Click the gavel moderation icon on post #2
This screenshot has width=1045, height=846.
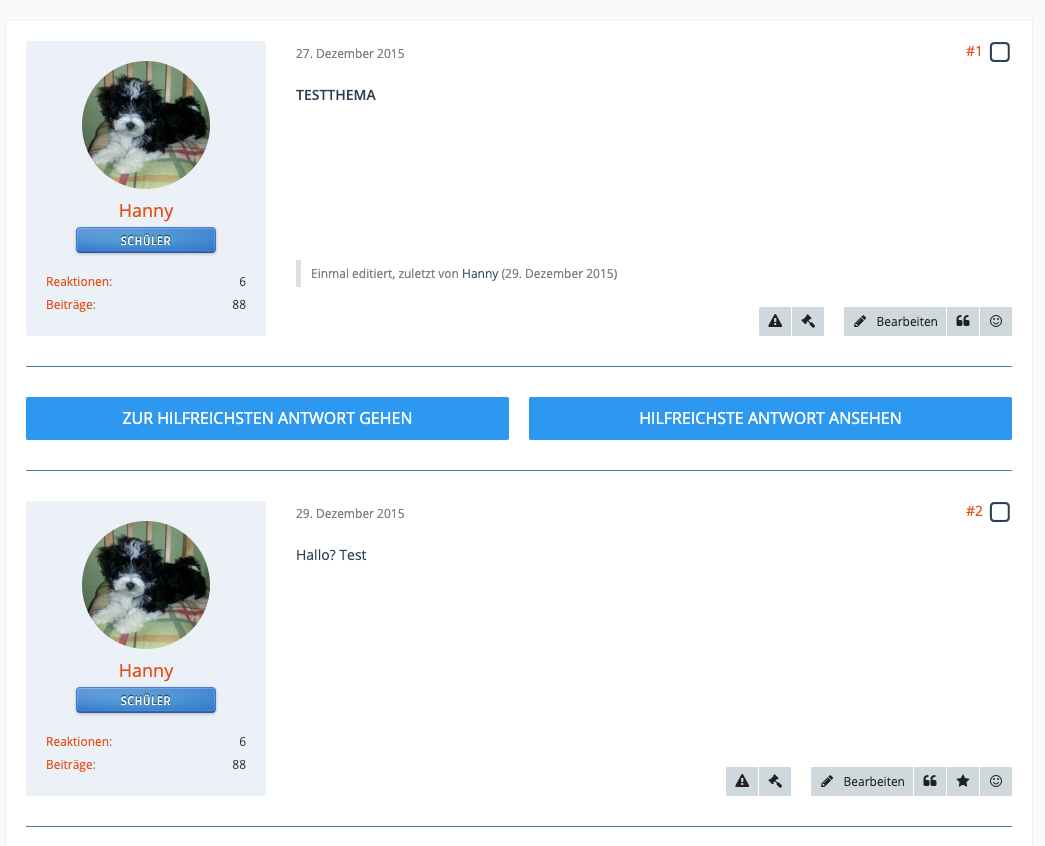click(x=775, y=782)
